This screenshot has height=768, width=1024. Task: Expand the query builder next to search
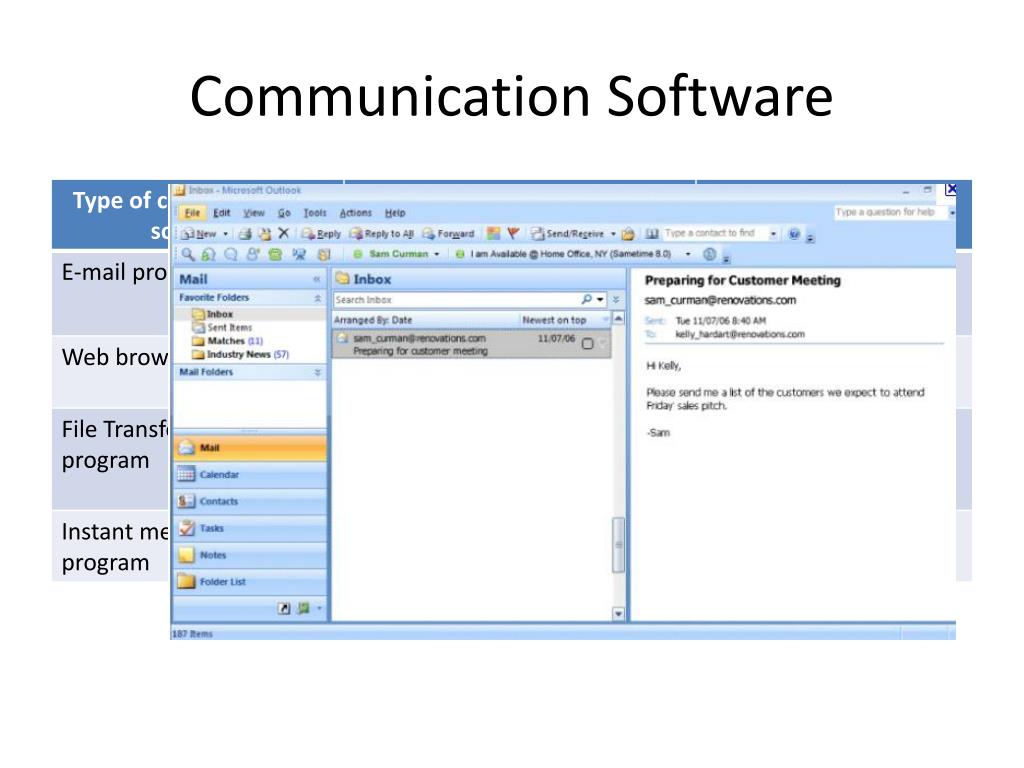tap(616, 299)
